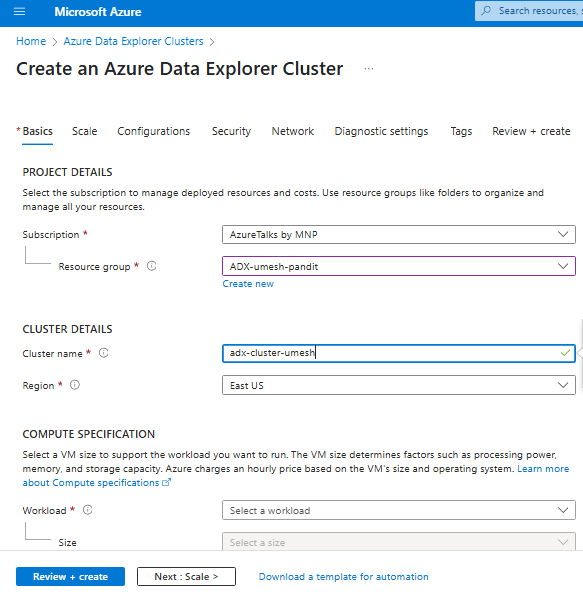Open the more options ellipsis beside the title

[x=369, y=69]
